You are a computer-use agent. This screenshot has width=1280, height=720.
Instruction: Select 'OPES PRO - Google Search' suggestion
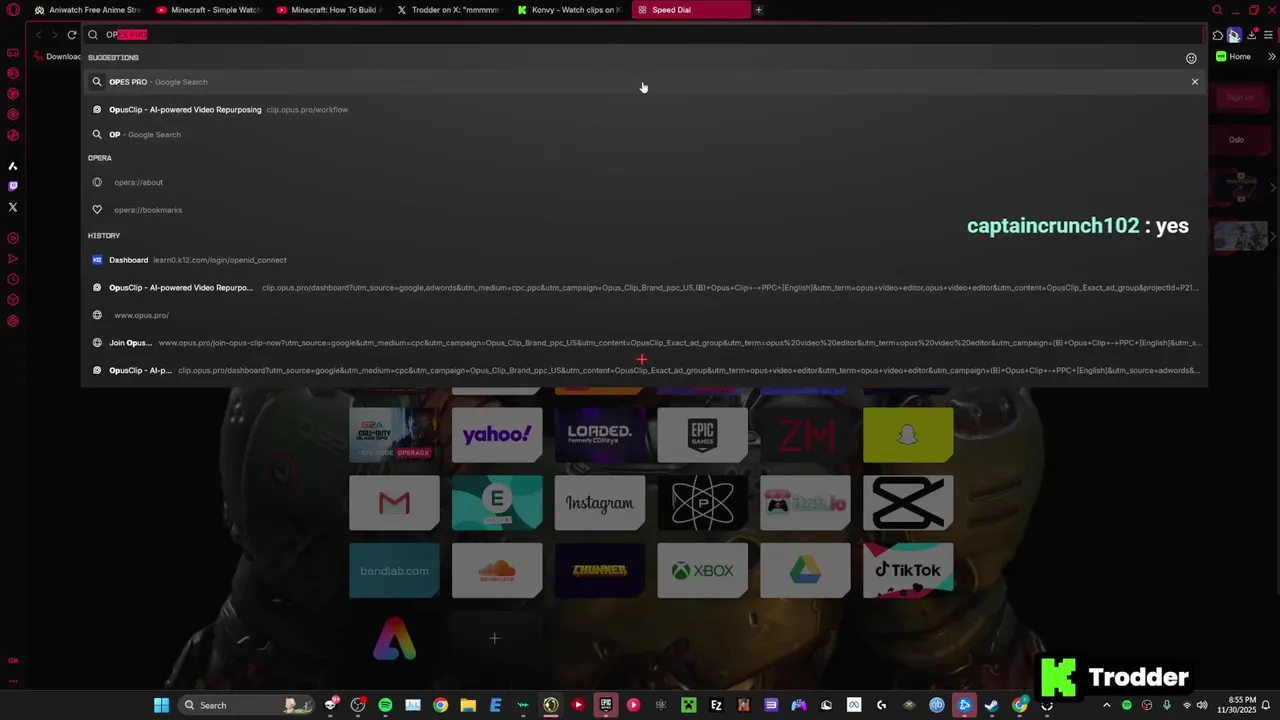[x=644, y=82]
